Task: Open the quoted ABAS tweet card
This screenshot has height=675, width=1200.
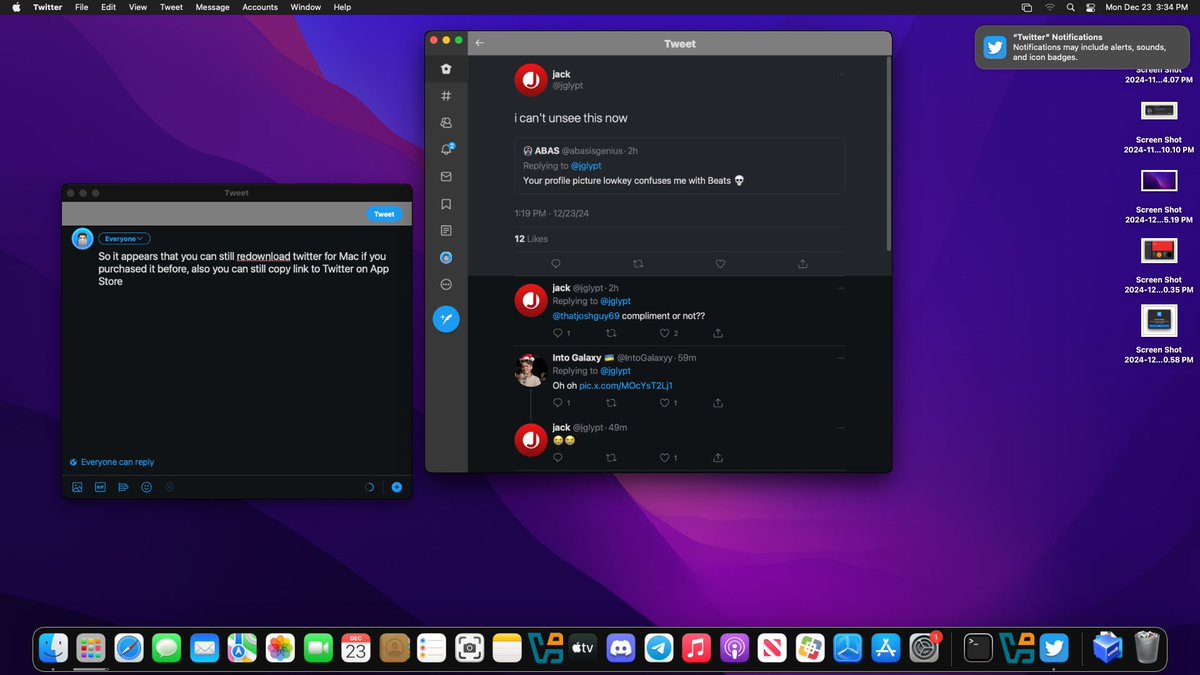Action: [679, 166]
